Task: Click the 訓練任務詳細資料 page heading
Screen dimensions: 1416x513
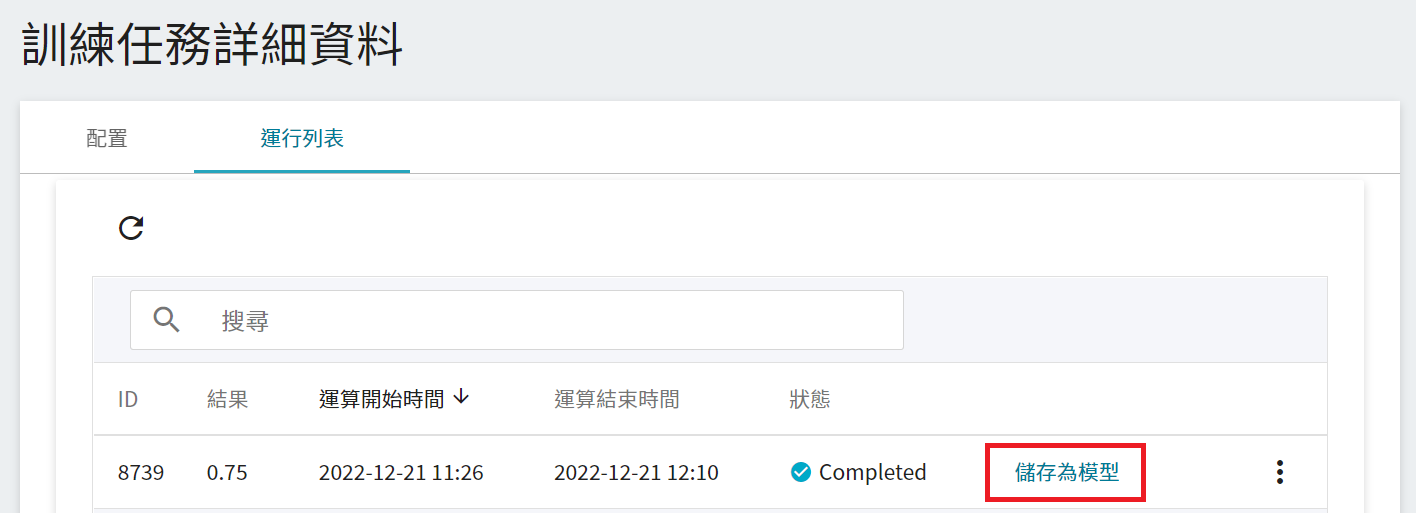Action: pos(212,44)
